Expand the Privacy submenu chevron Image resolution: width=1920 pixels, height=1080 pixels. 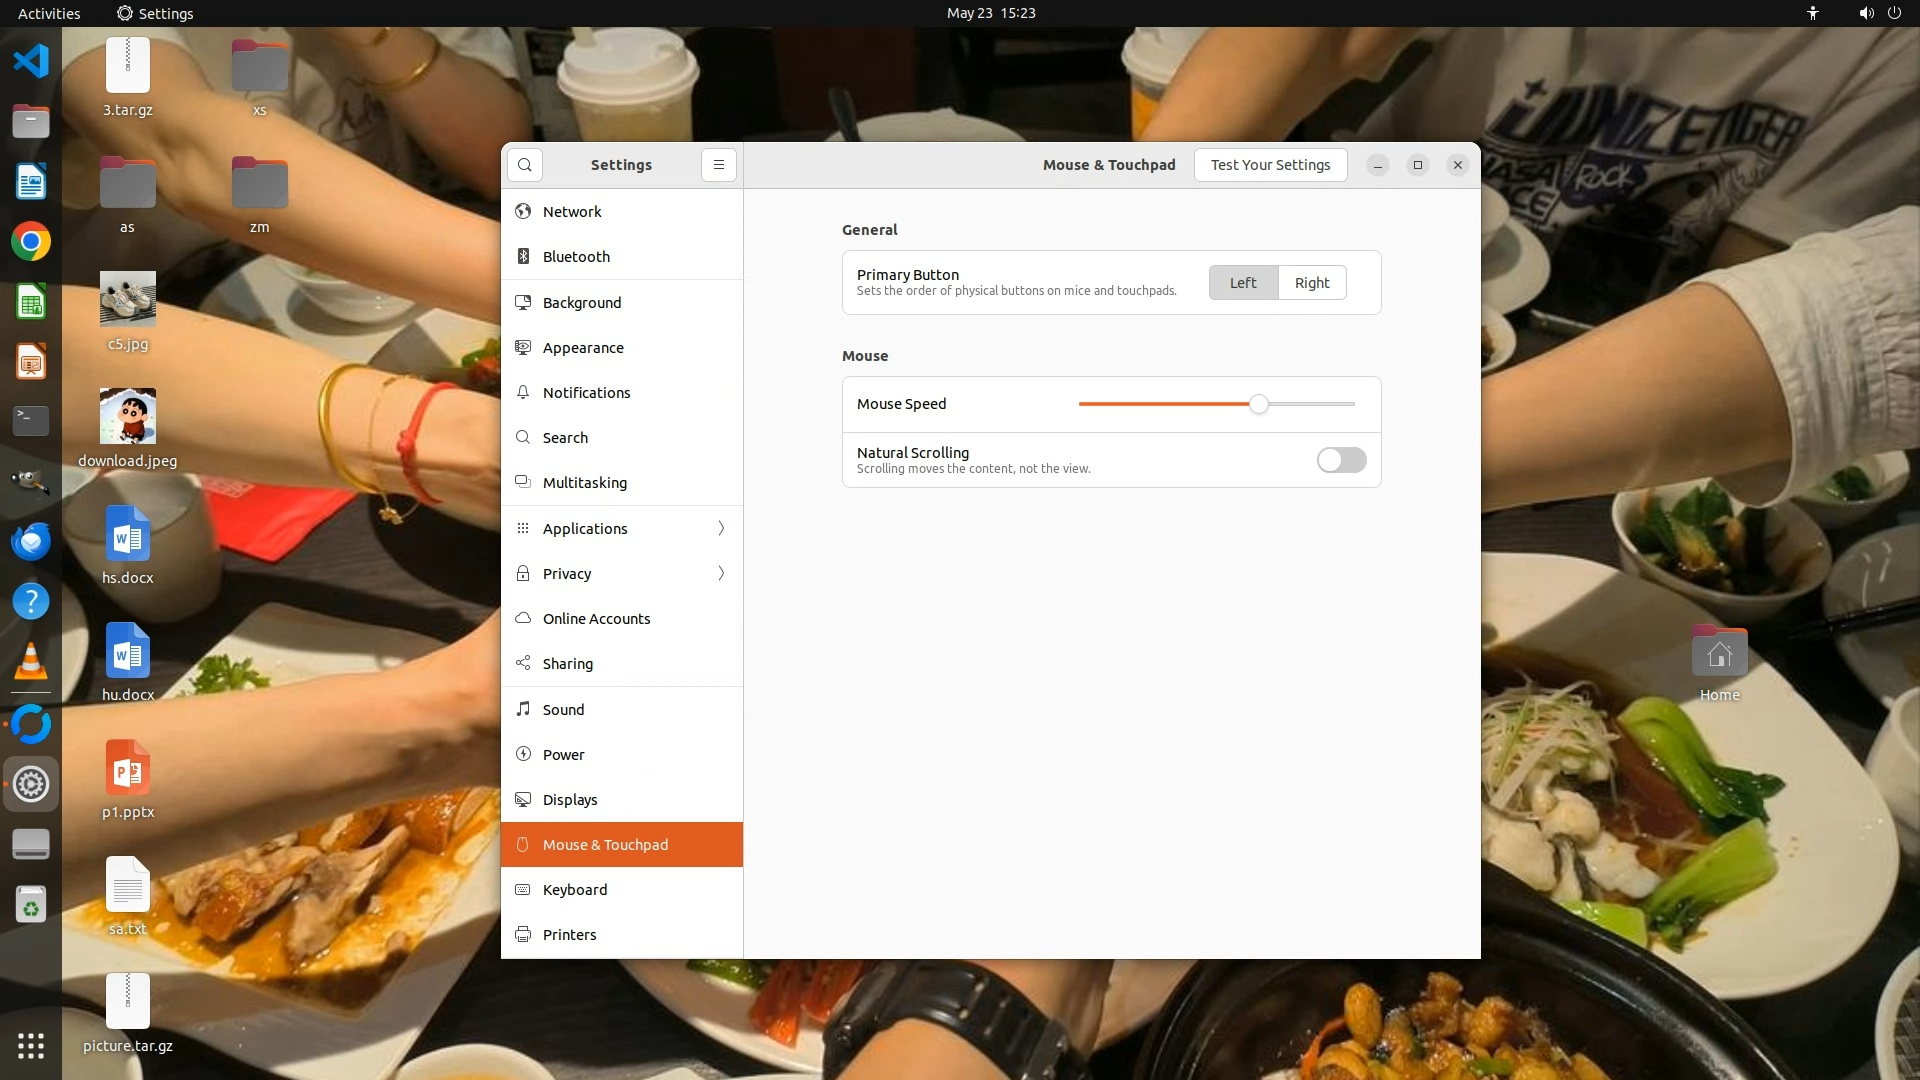[721, 574]
